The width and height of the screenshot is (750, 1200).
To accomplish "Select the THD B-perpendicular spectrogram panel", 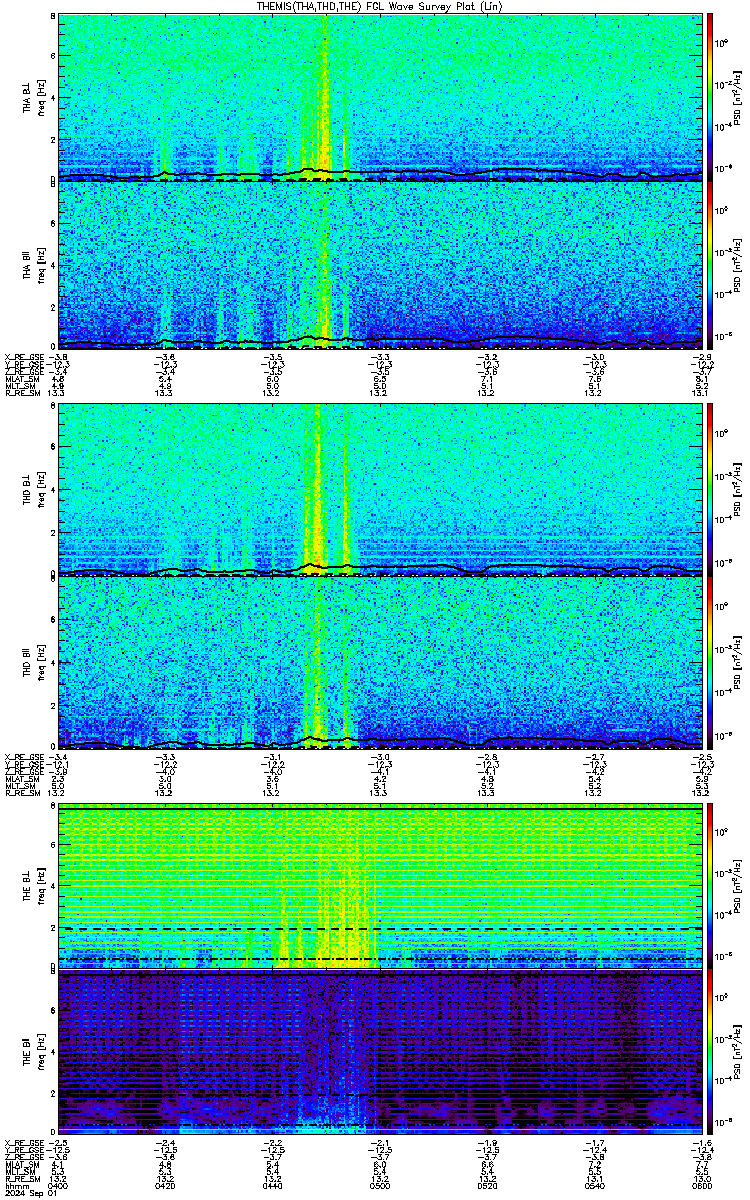I will [x=380, y=489].
